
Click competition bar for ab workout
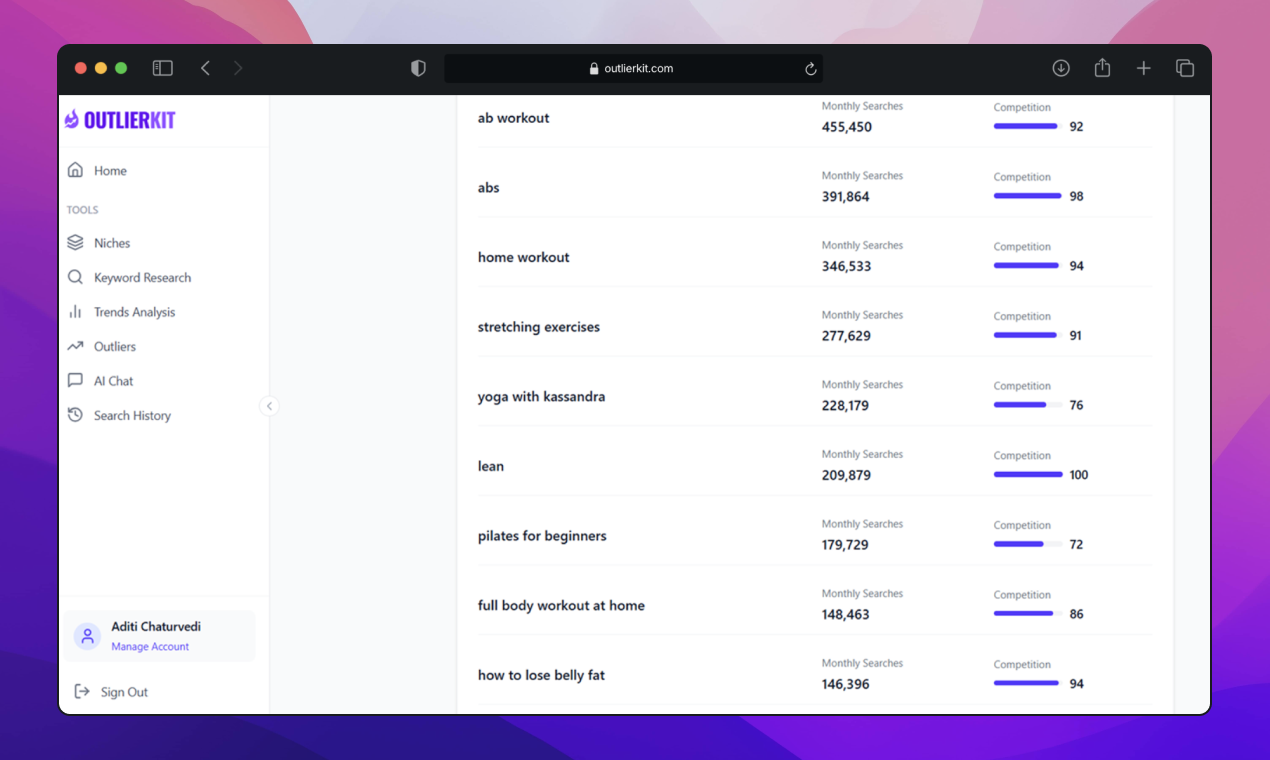(1027, 126)
